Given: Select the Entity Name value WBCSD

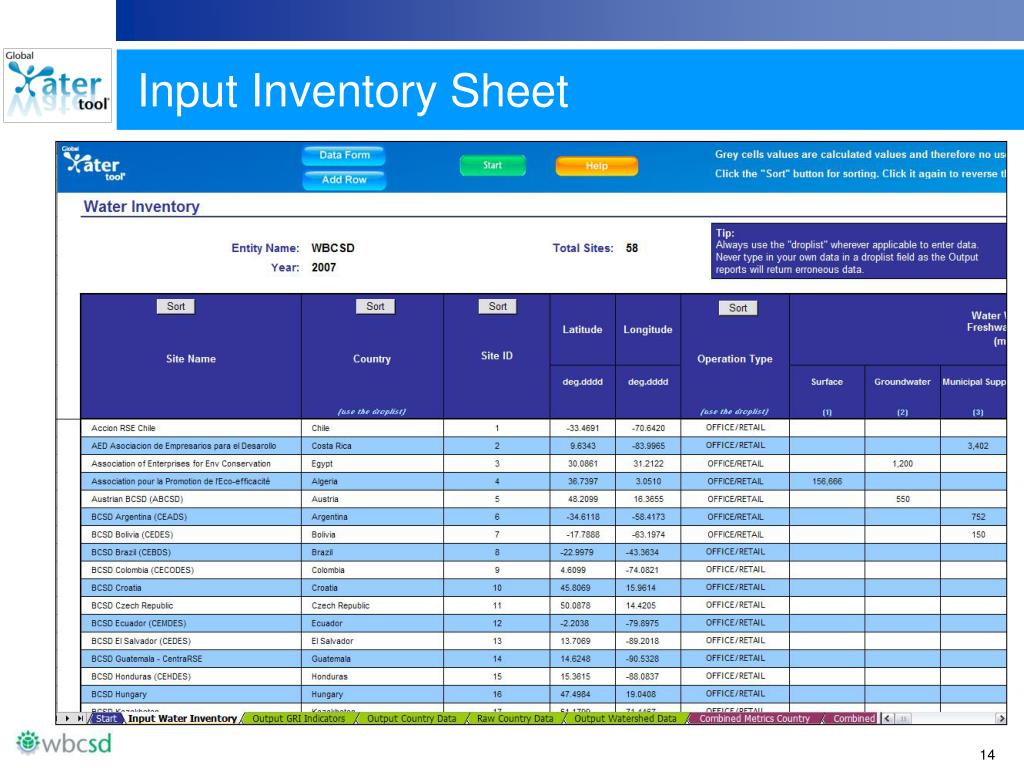Looking at the screenshot, I should tap(333, 248).
